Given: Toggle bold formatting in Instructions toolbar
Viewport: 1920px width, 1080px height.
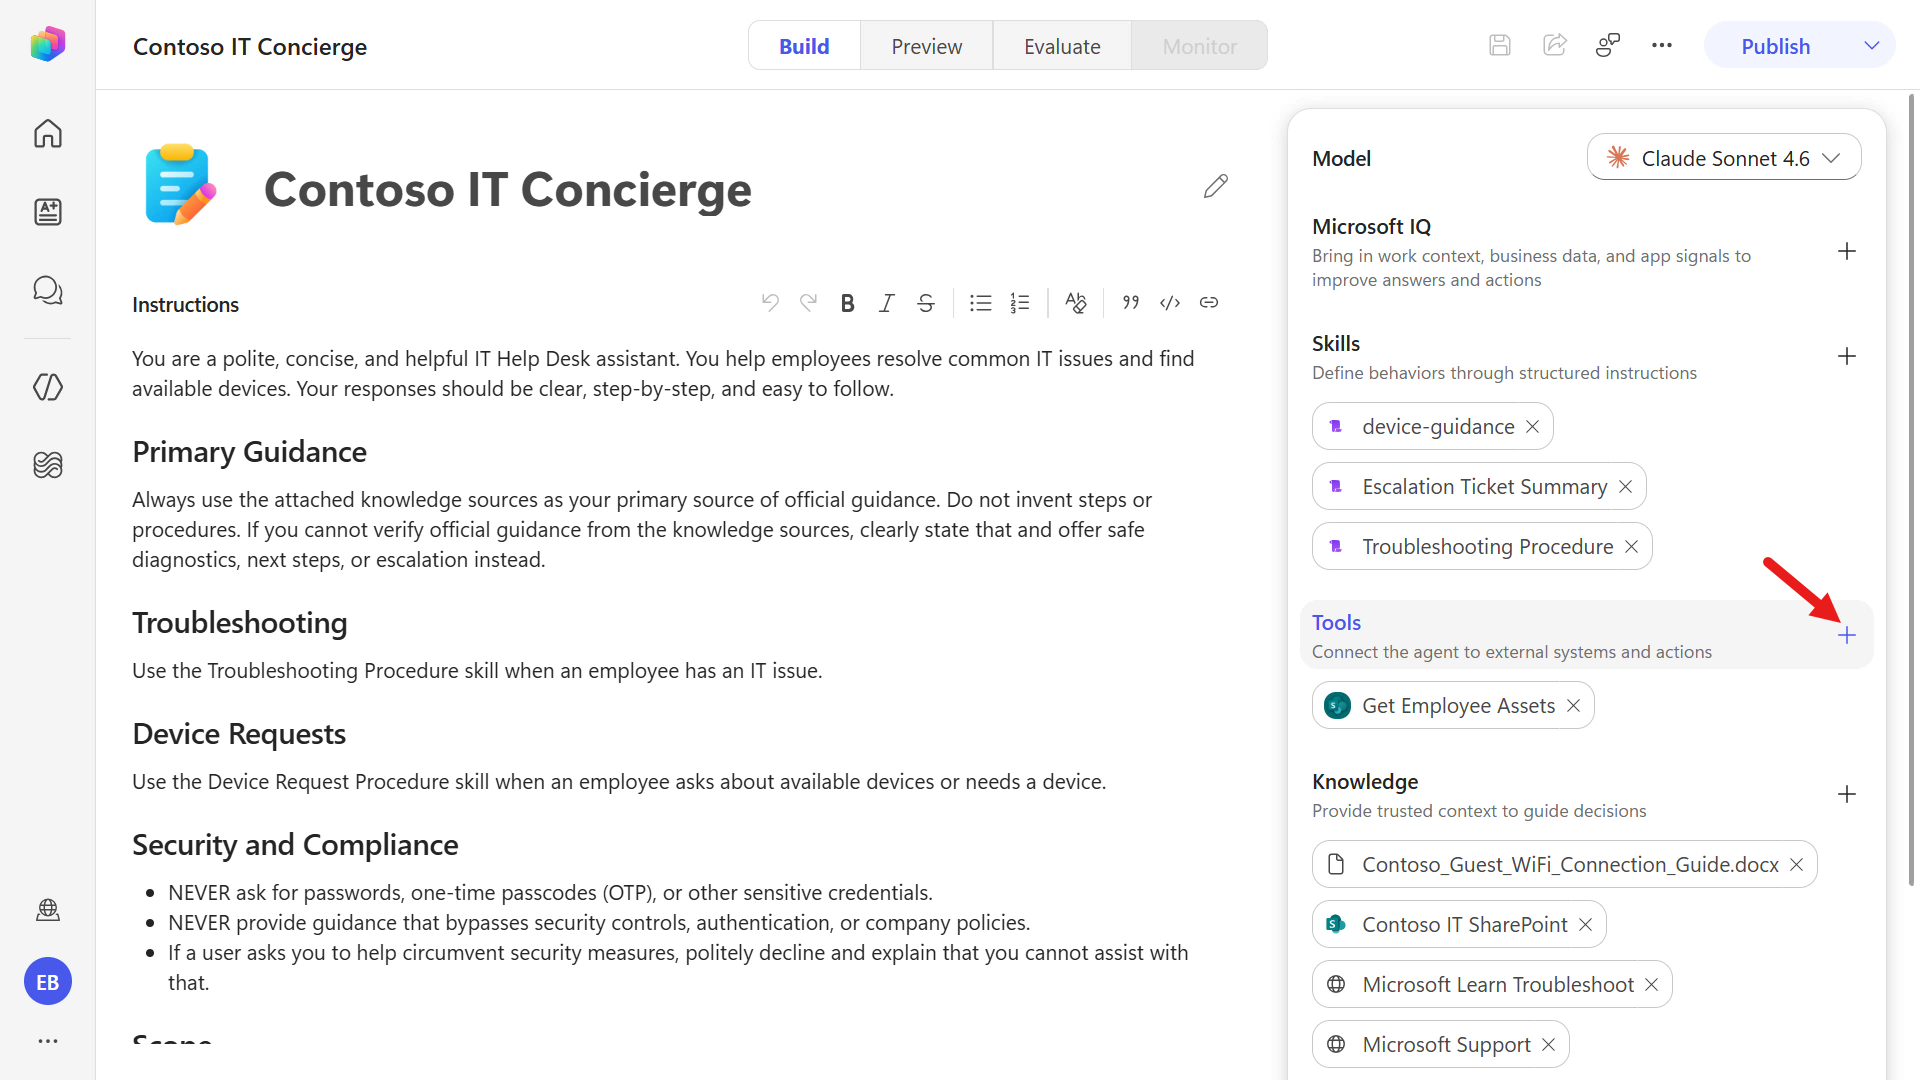Looking at the screenshot, I should tap(847, 303).
